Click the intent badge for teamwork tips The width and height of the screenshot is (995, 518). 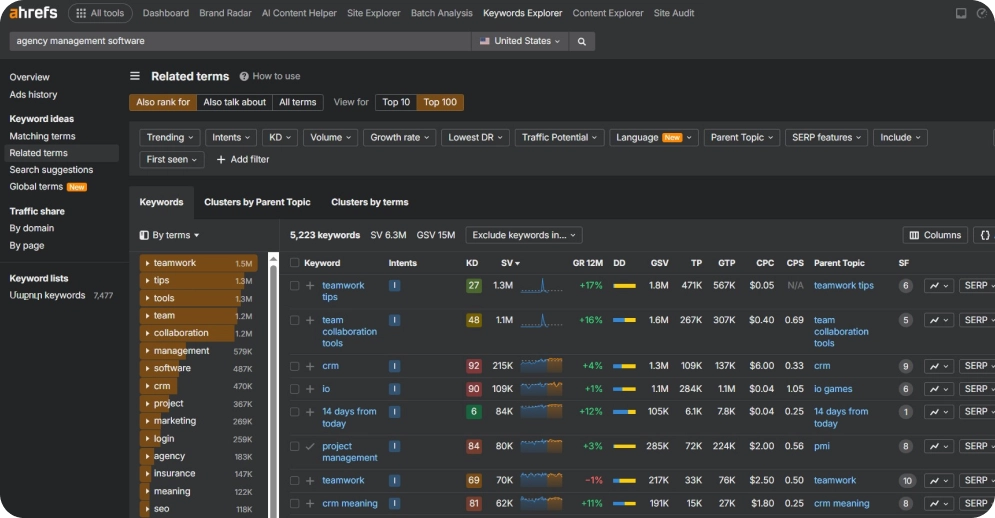point(394,286)
